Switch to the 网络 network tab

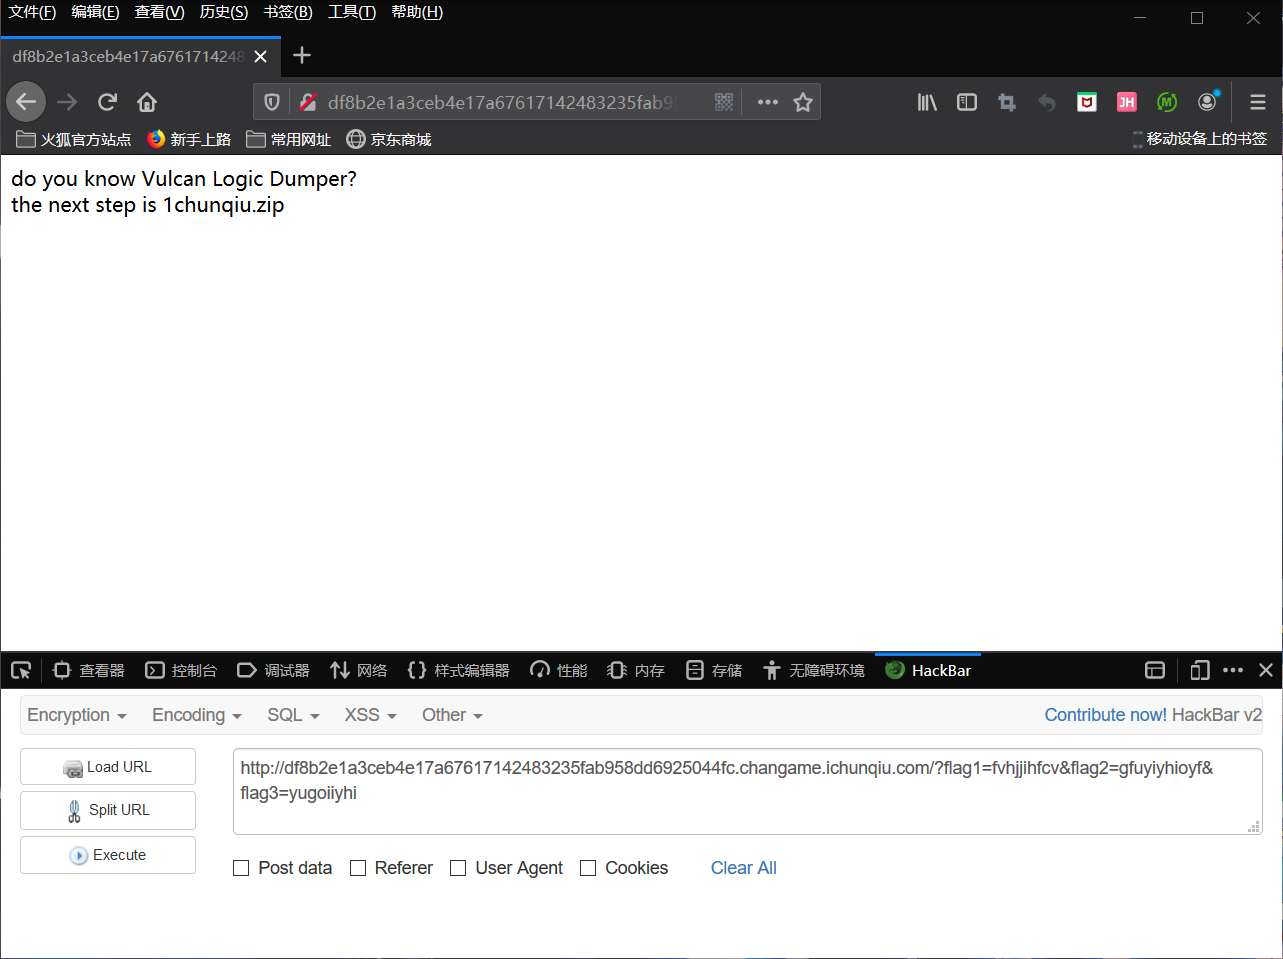click(359, 670)
